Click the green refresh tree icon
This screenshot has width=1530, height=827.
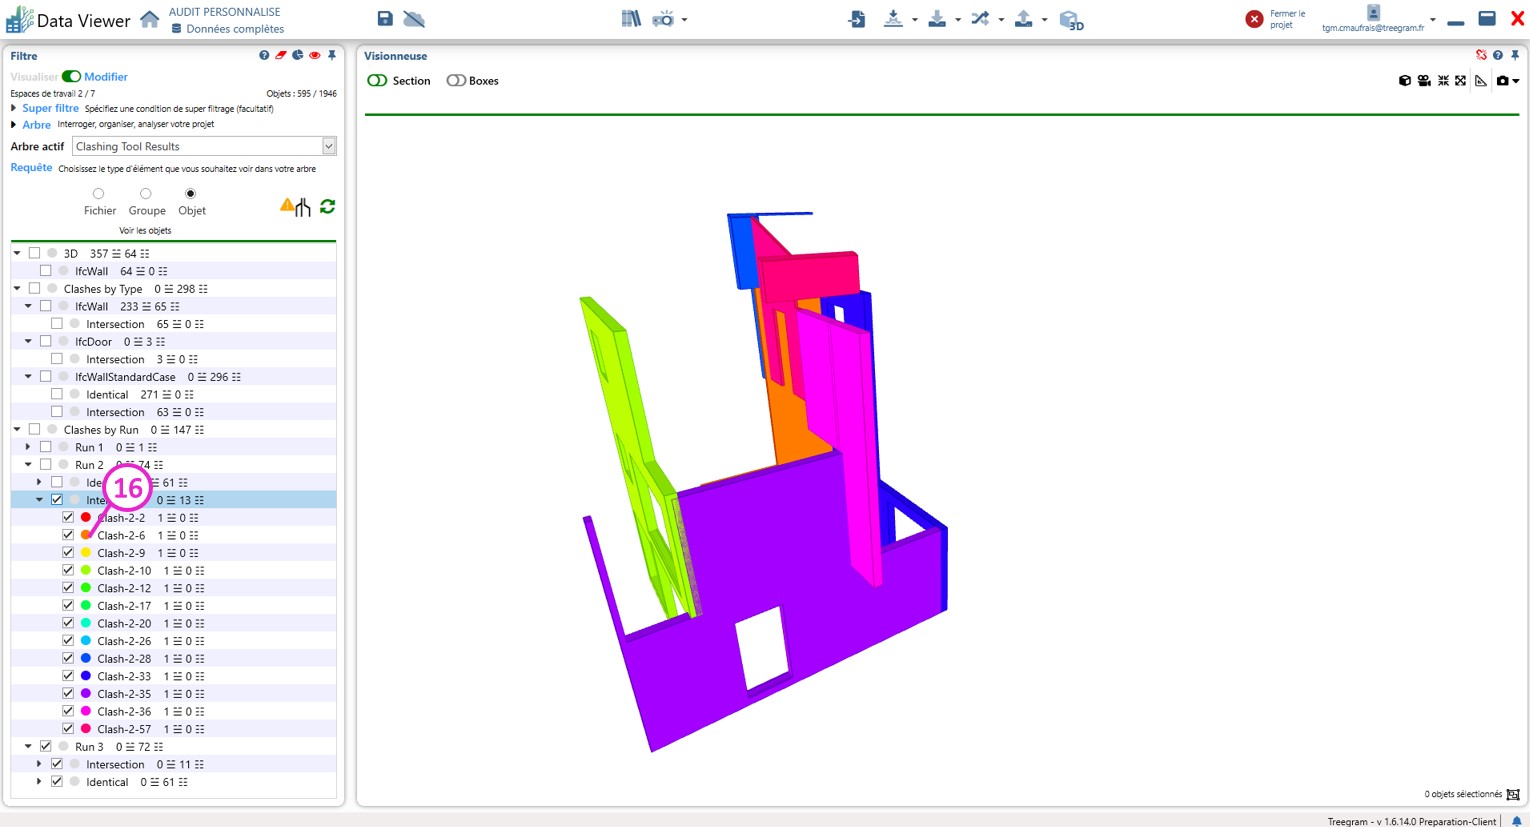[327, 207]
